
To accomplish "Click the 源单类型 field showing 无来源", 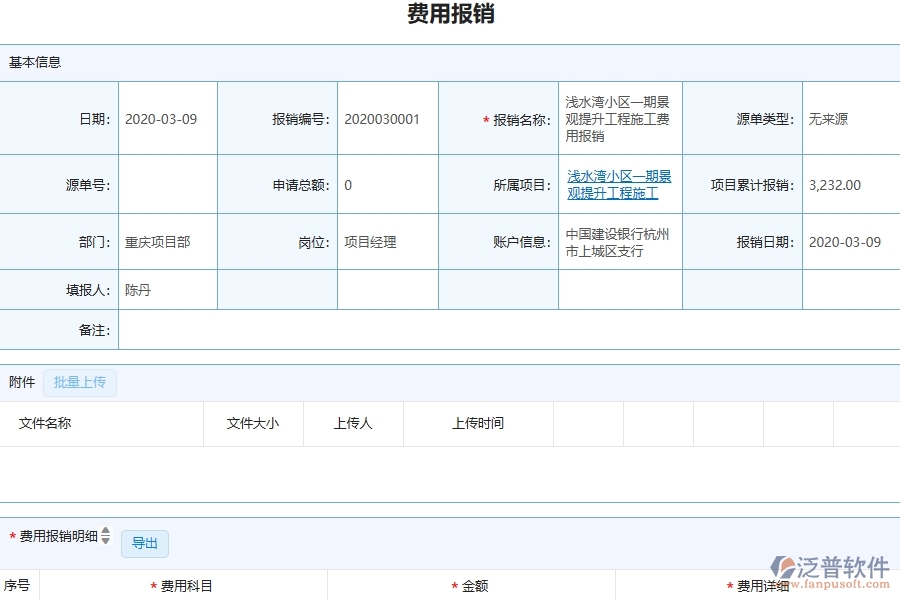I will [x=828, y=117].
